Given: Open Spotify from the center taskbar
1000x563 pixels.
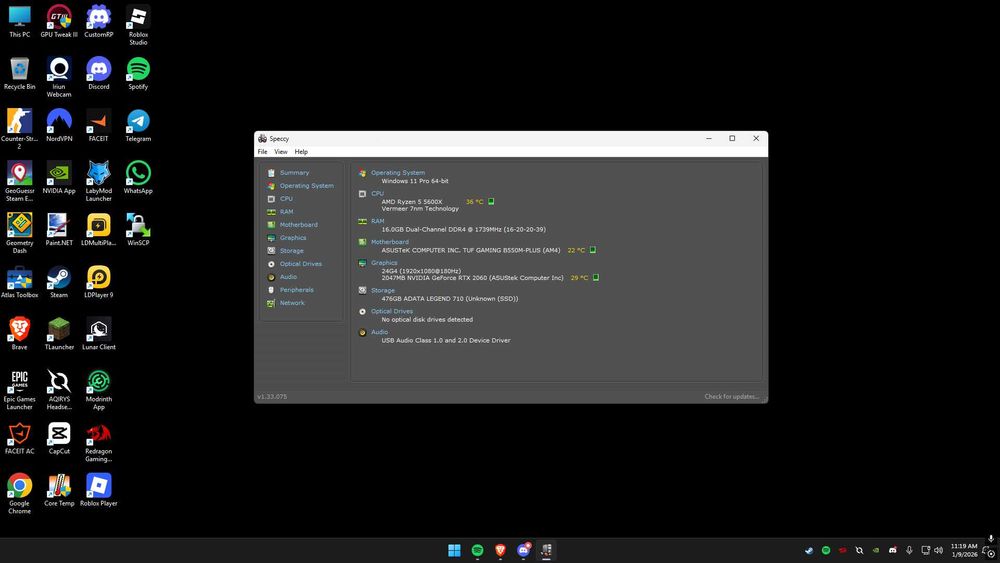Looking at the screenshot, I should [x=477, y=550].
